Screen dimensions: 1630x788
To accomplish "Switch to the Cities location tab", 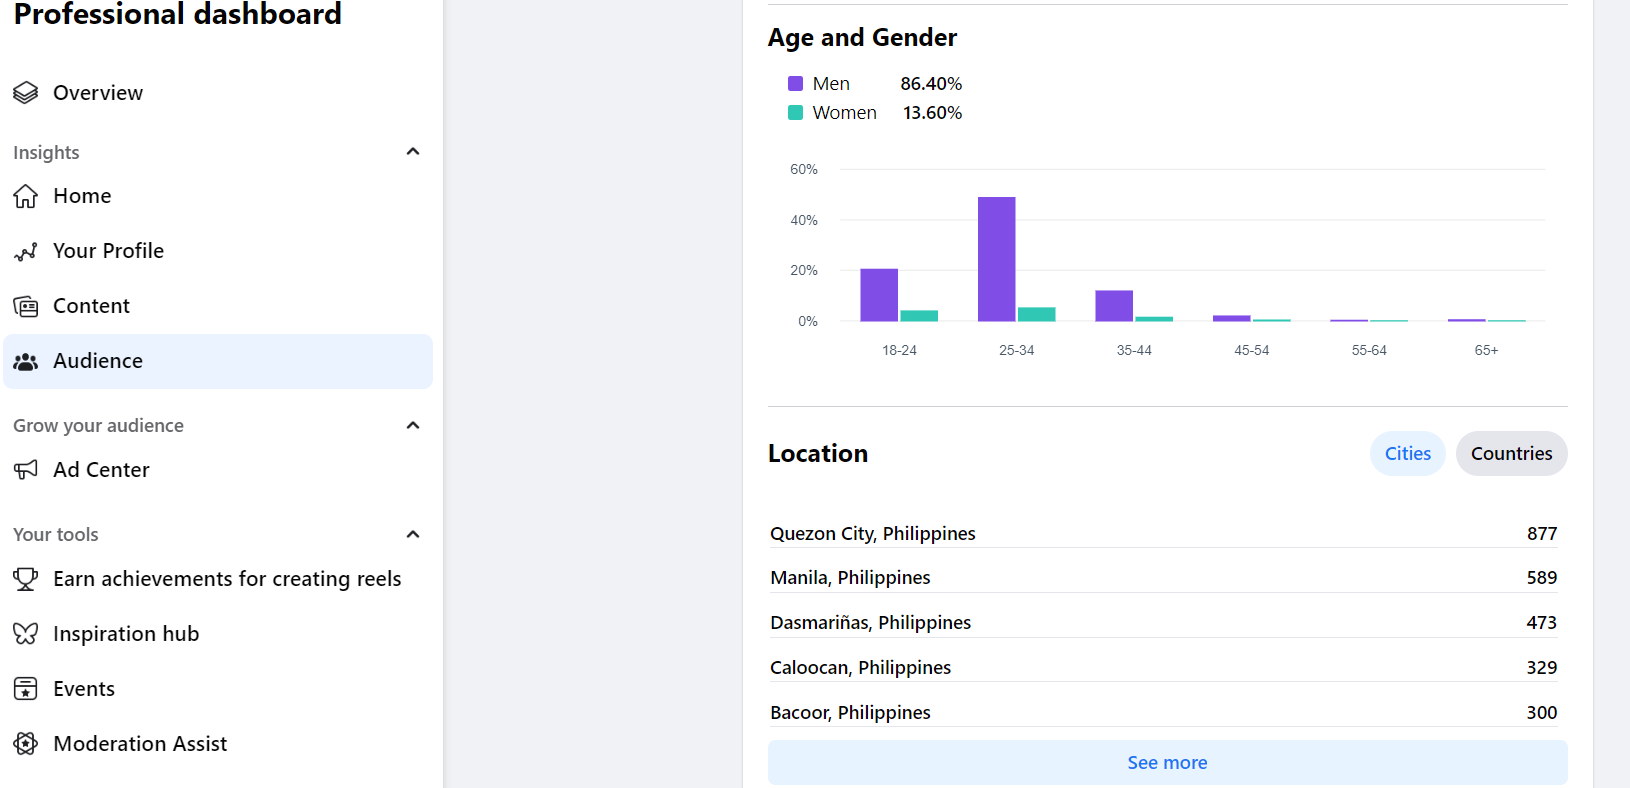I will pyautogui.click(x=1407, y=454).
